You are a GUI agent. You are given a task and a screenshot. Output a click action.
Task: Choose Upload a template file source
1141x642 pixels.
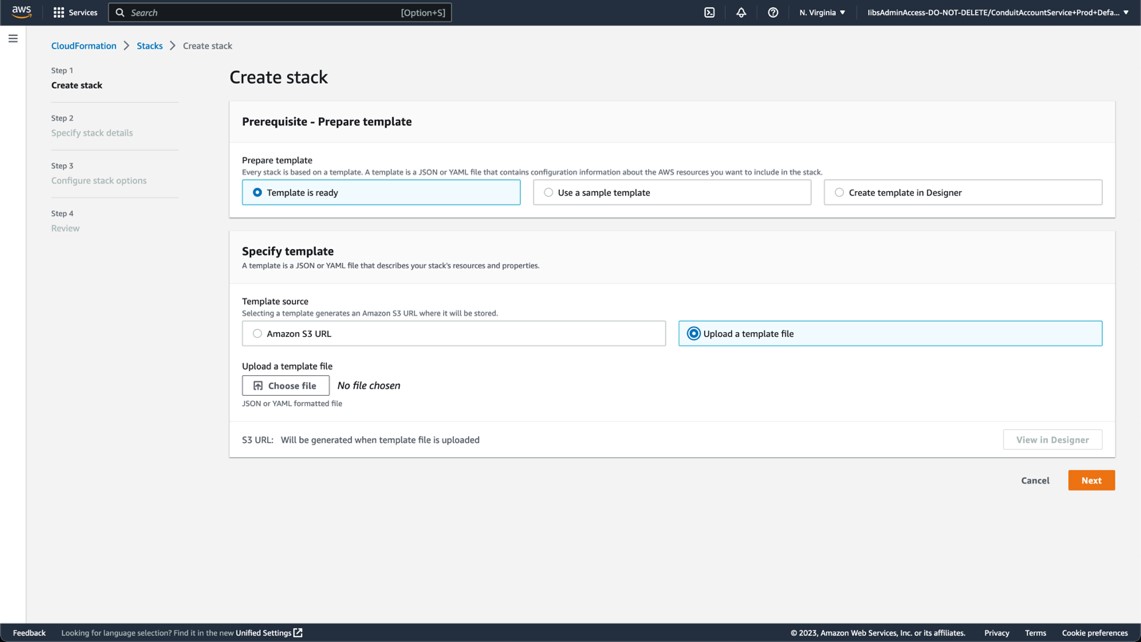[890, 333]
